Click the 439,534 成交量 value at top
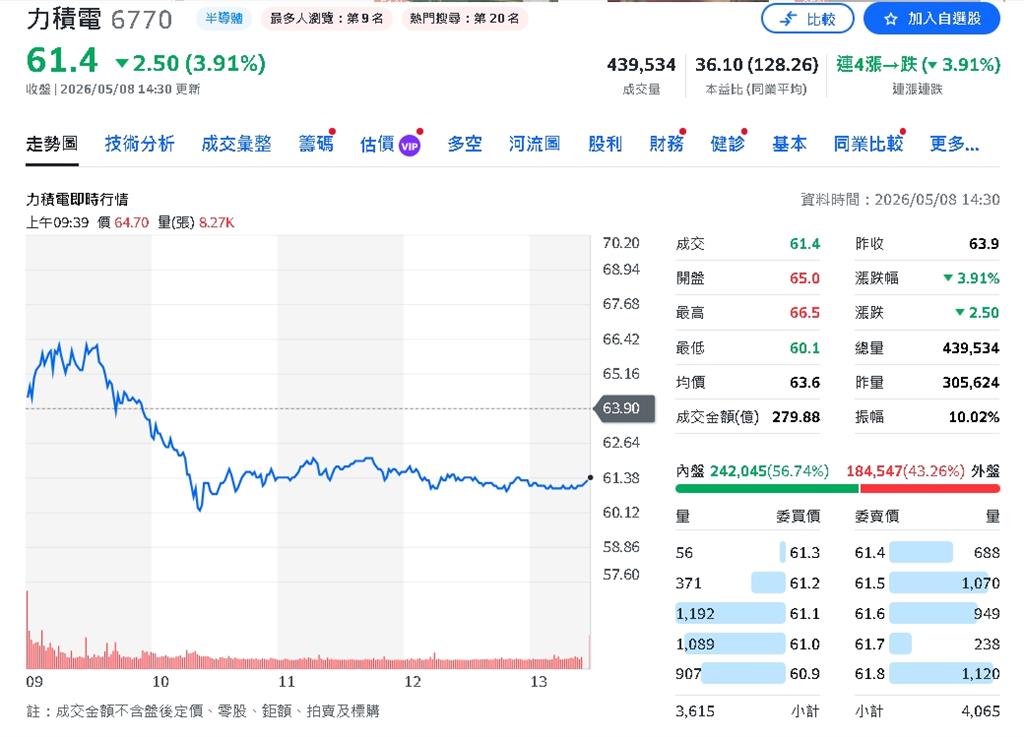1024x737 pixels. [x=641, y=65]
